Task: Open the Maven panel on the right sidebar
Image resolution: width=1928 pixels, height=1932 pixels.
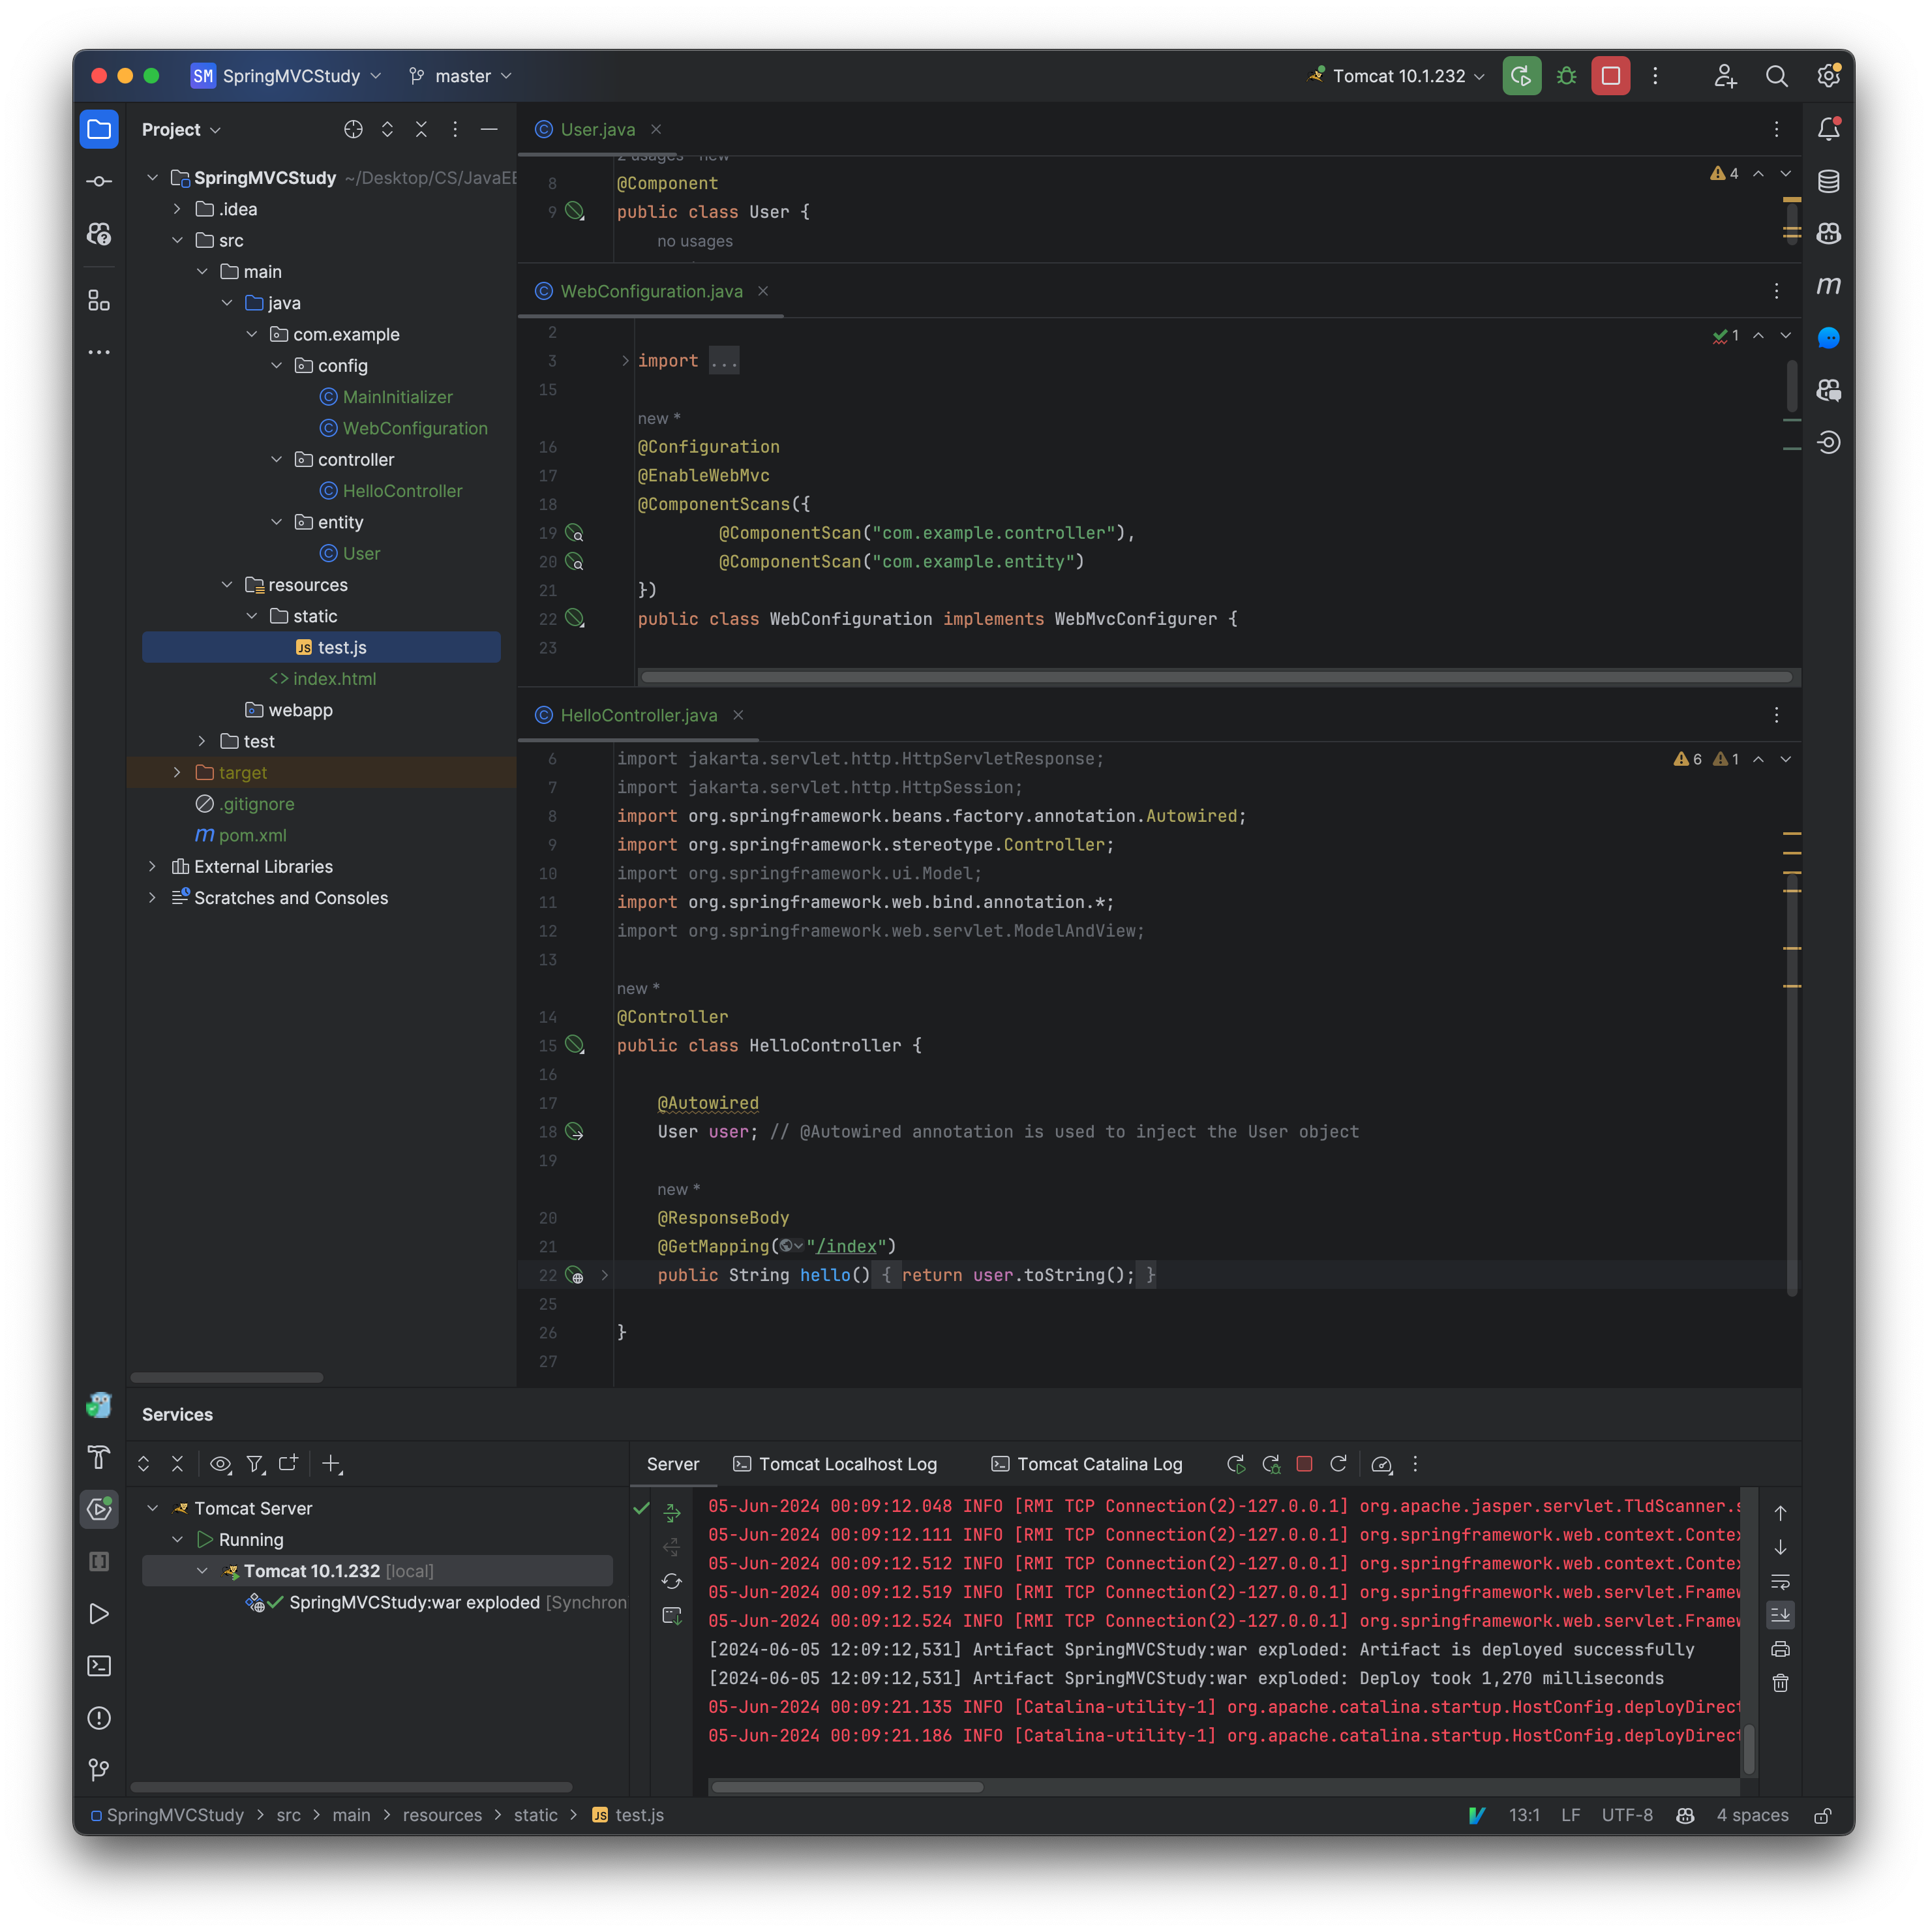Action: tap(1829, 285)
